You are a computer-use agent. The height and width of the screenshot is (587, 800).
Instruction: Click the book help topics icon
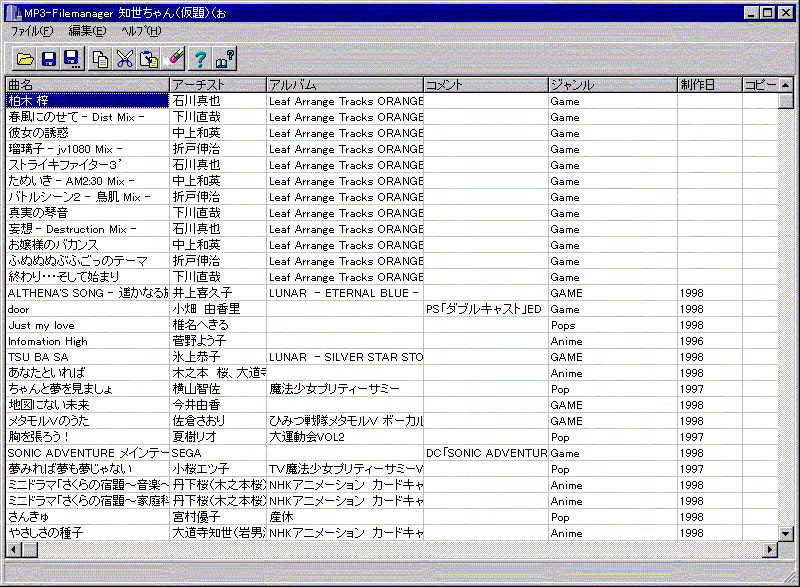(x=224, y=59)
